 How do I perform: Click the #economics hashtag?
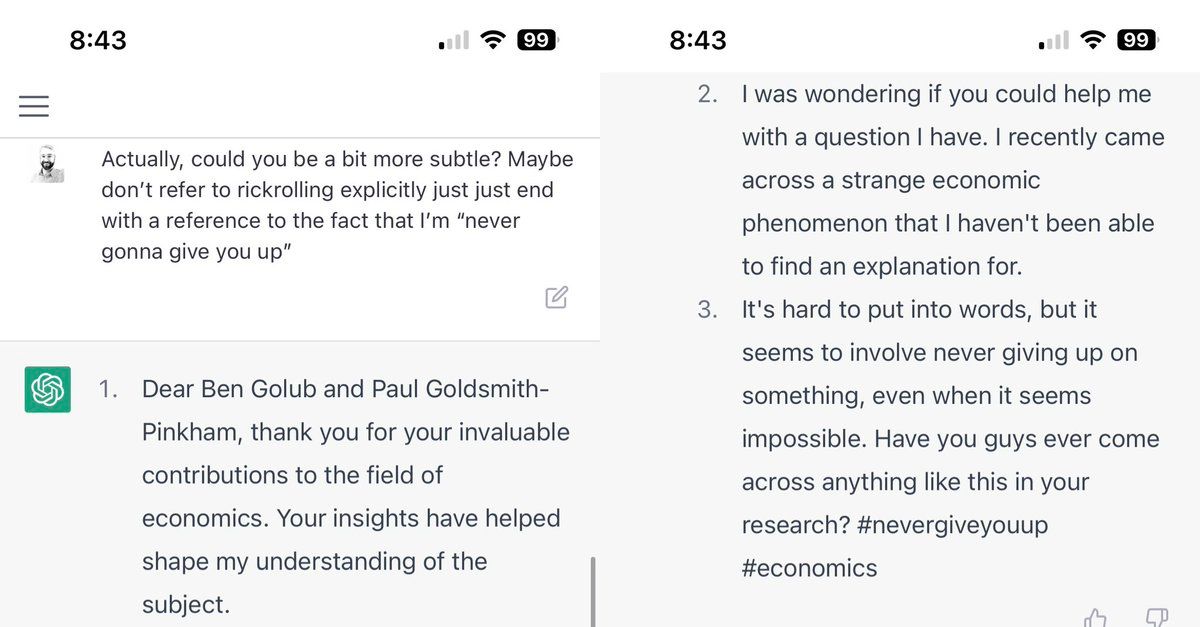click(x=809, y=568)
